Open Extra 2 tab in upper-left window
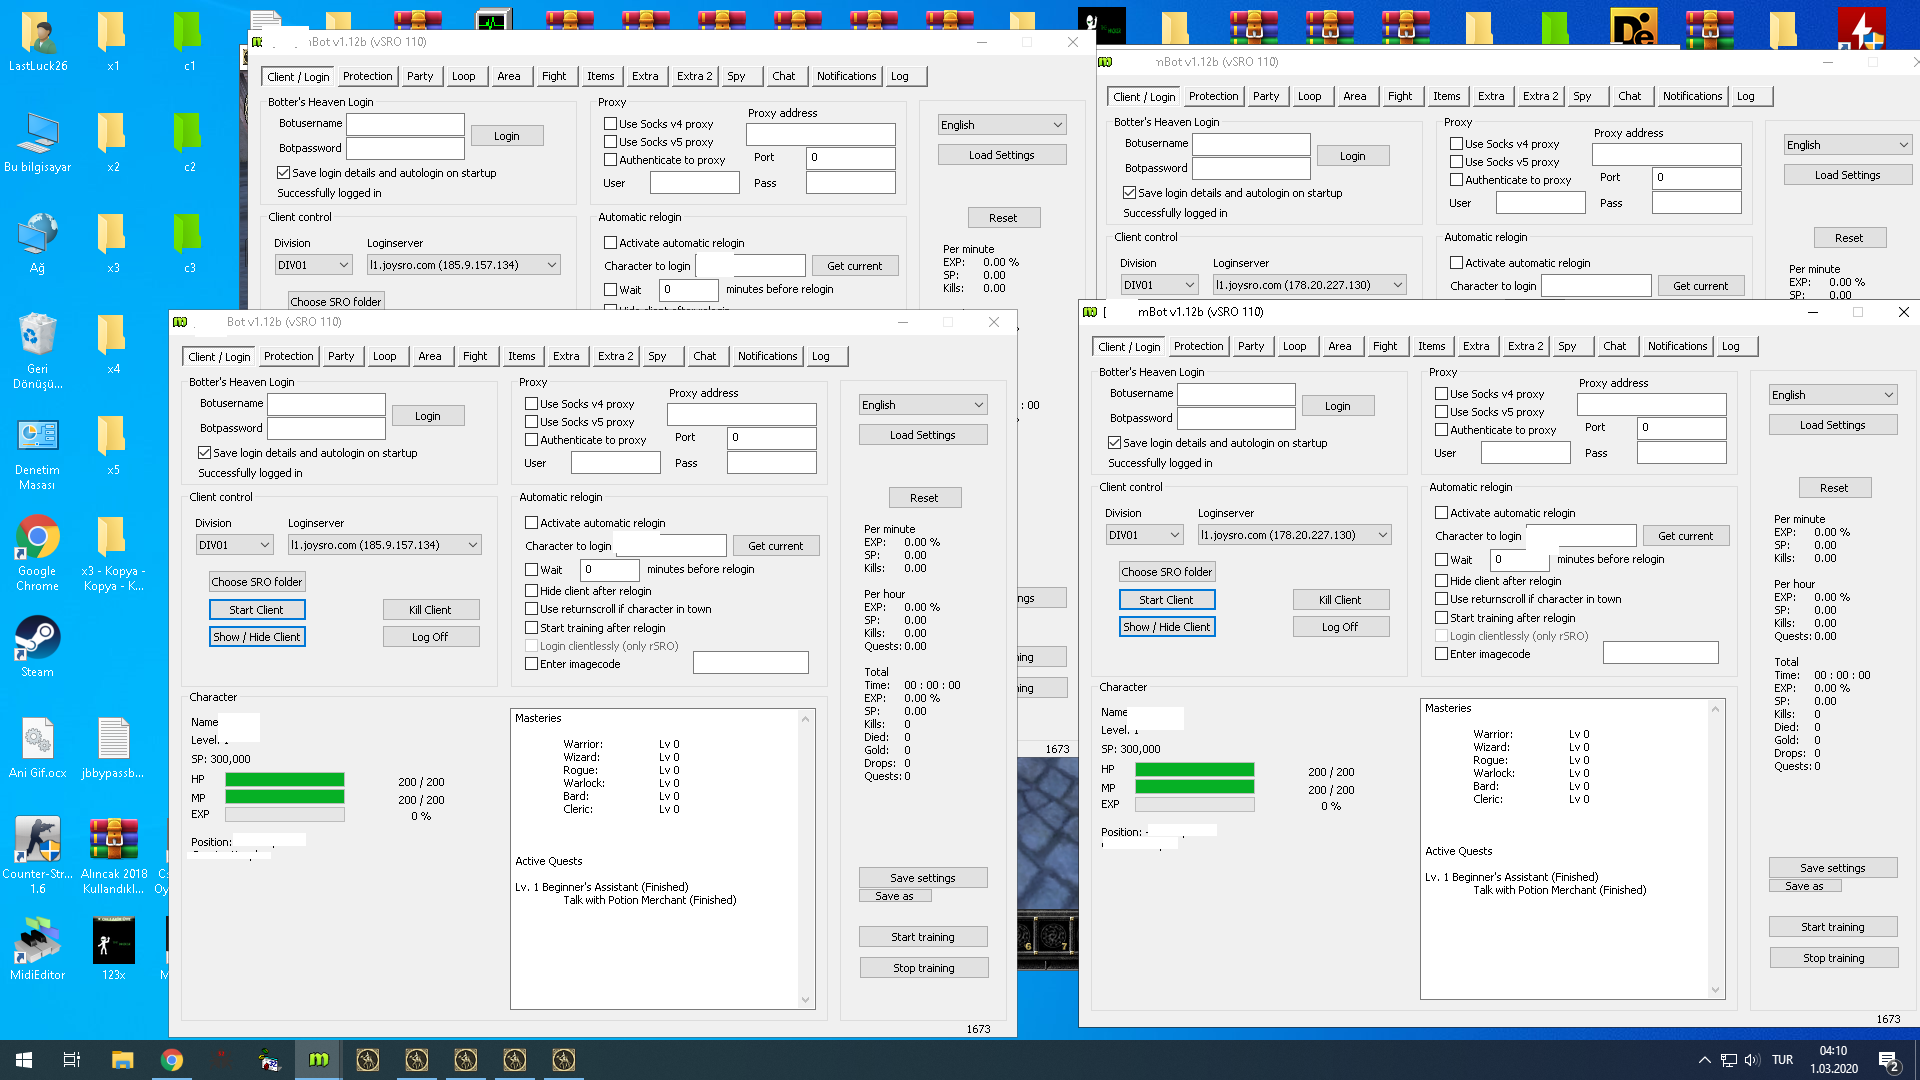The height and width of the screenshot is (1080, 1920). tap(694, 76)
